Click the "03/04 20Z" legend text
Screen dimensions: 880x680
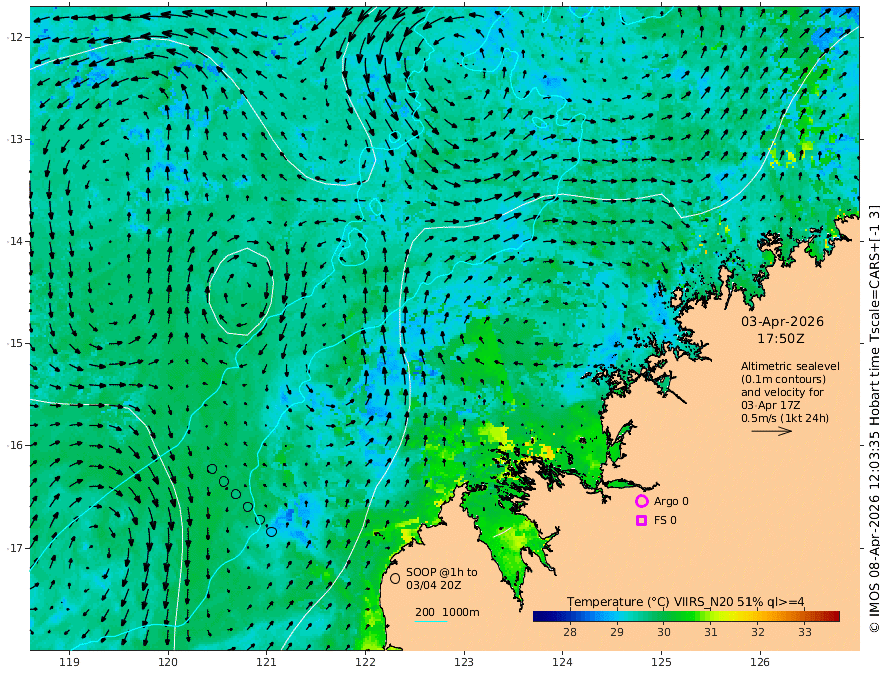(x=434, y=585)
